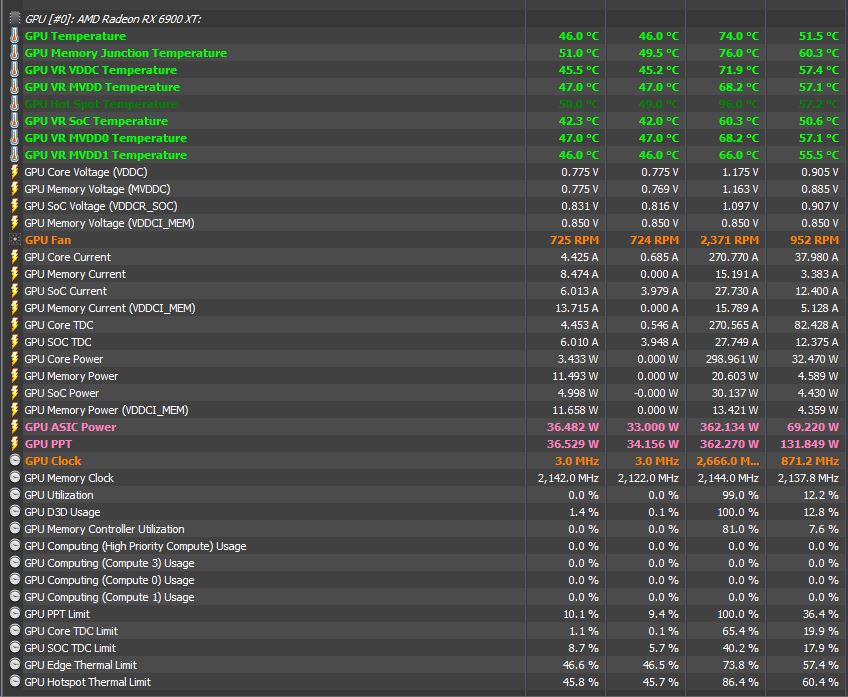
Task: Click thermometer icon for GPU VR MVDD0 Temperature
Action: tap(15, 138)
